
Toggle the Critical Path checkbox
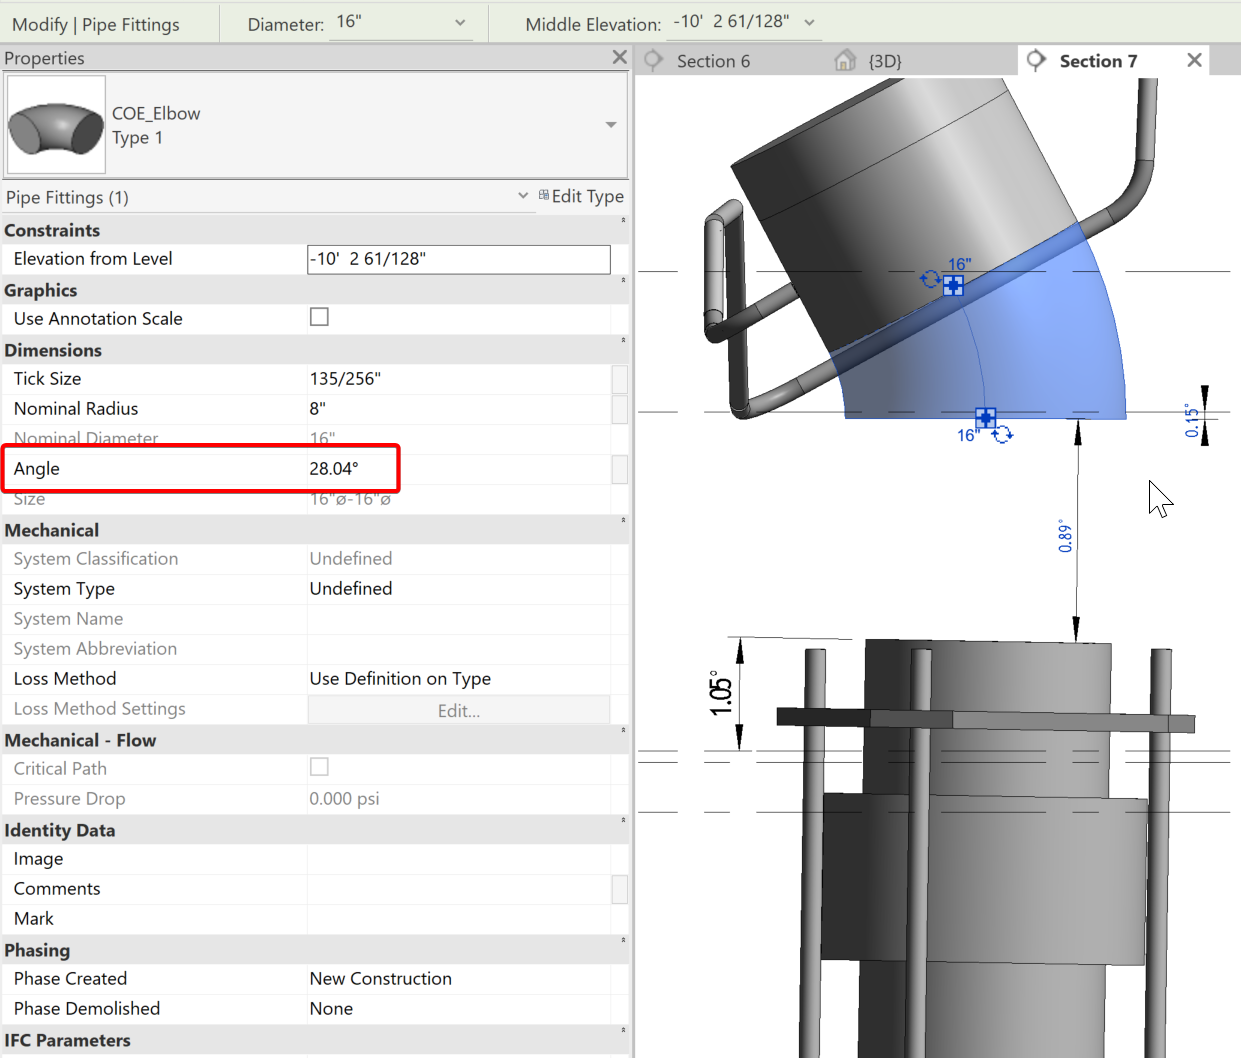click(x=319, y=767)
